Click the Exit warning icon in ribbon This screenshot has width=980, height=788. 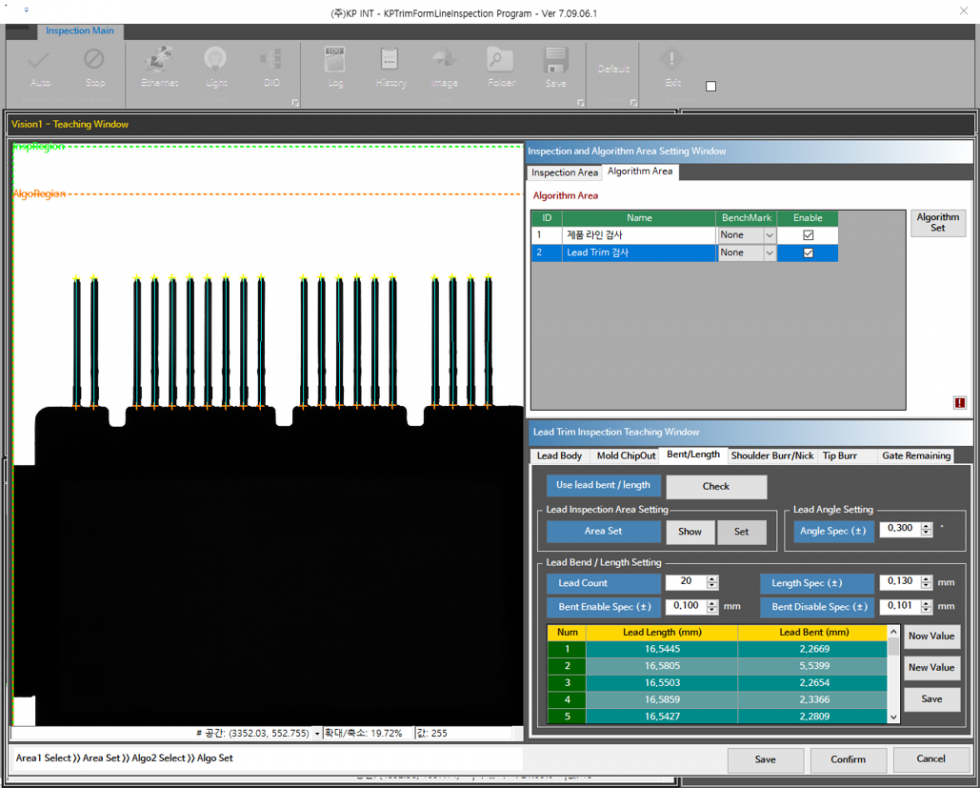click(x=672, y=59)
